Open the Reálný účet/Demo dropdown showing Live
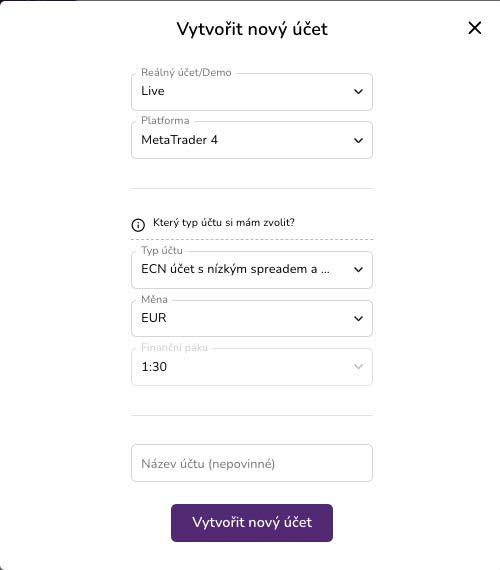This screenshot has height=570, width=500. coord(252,92)
